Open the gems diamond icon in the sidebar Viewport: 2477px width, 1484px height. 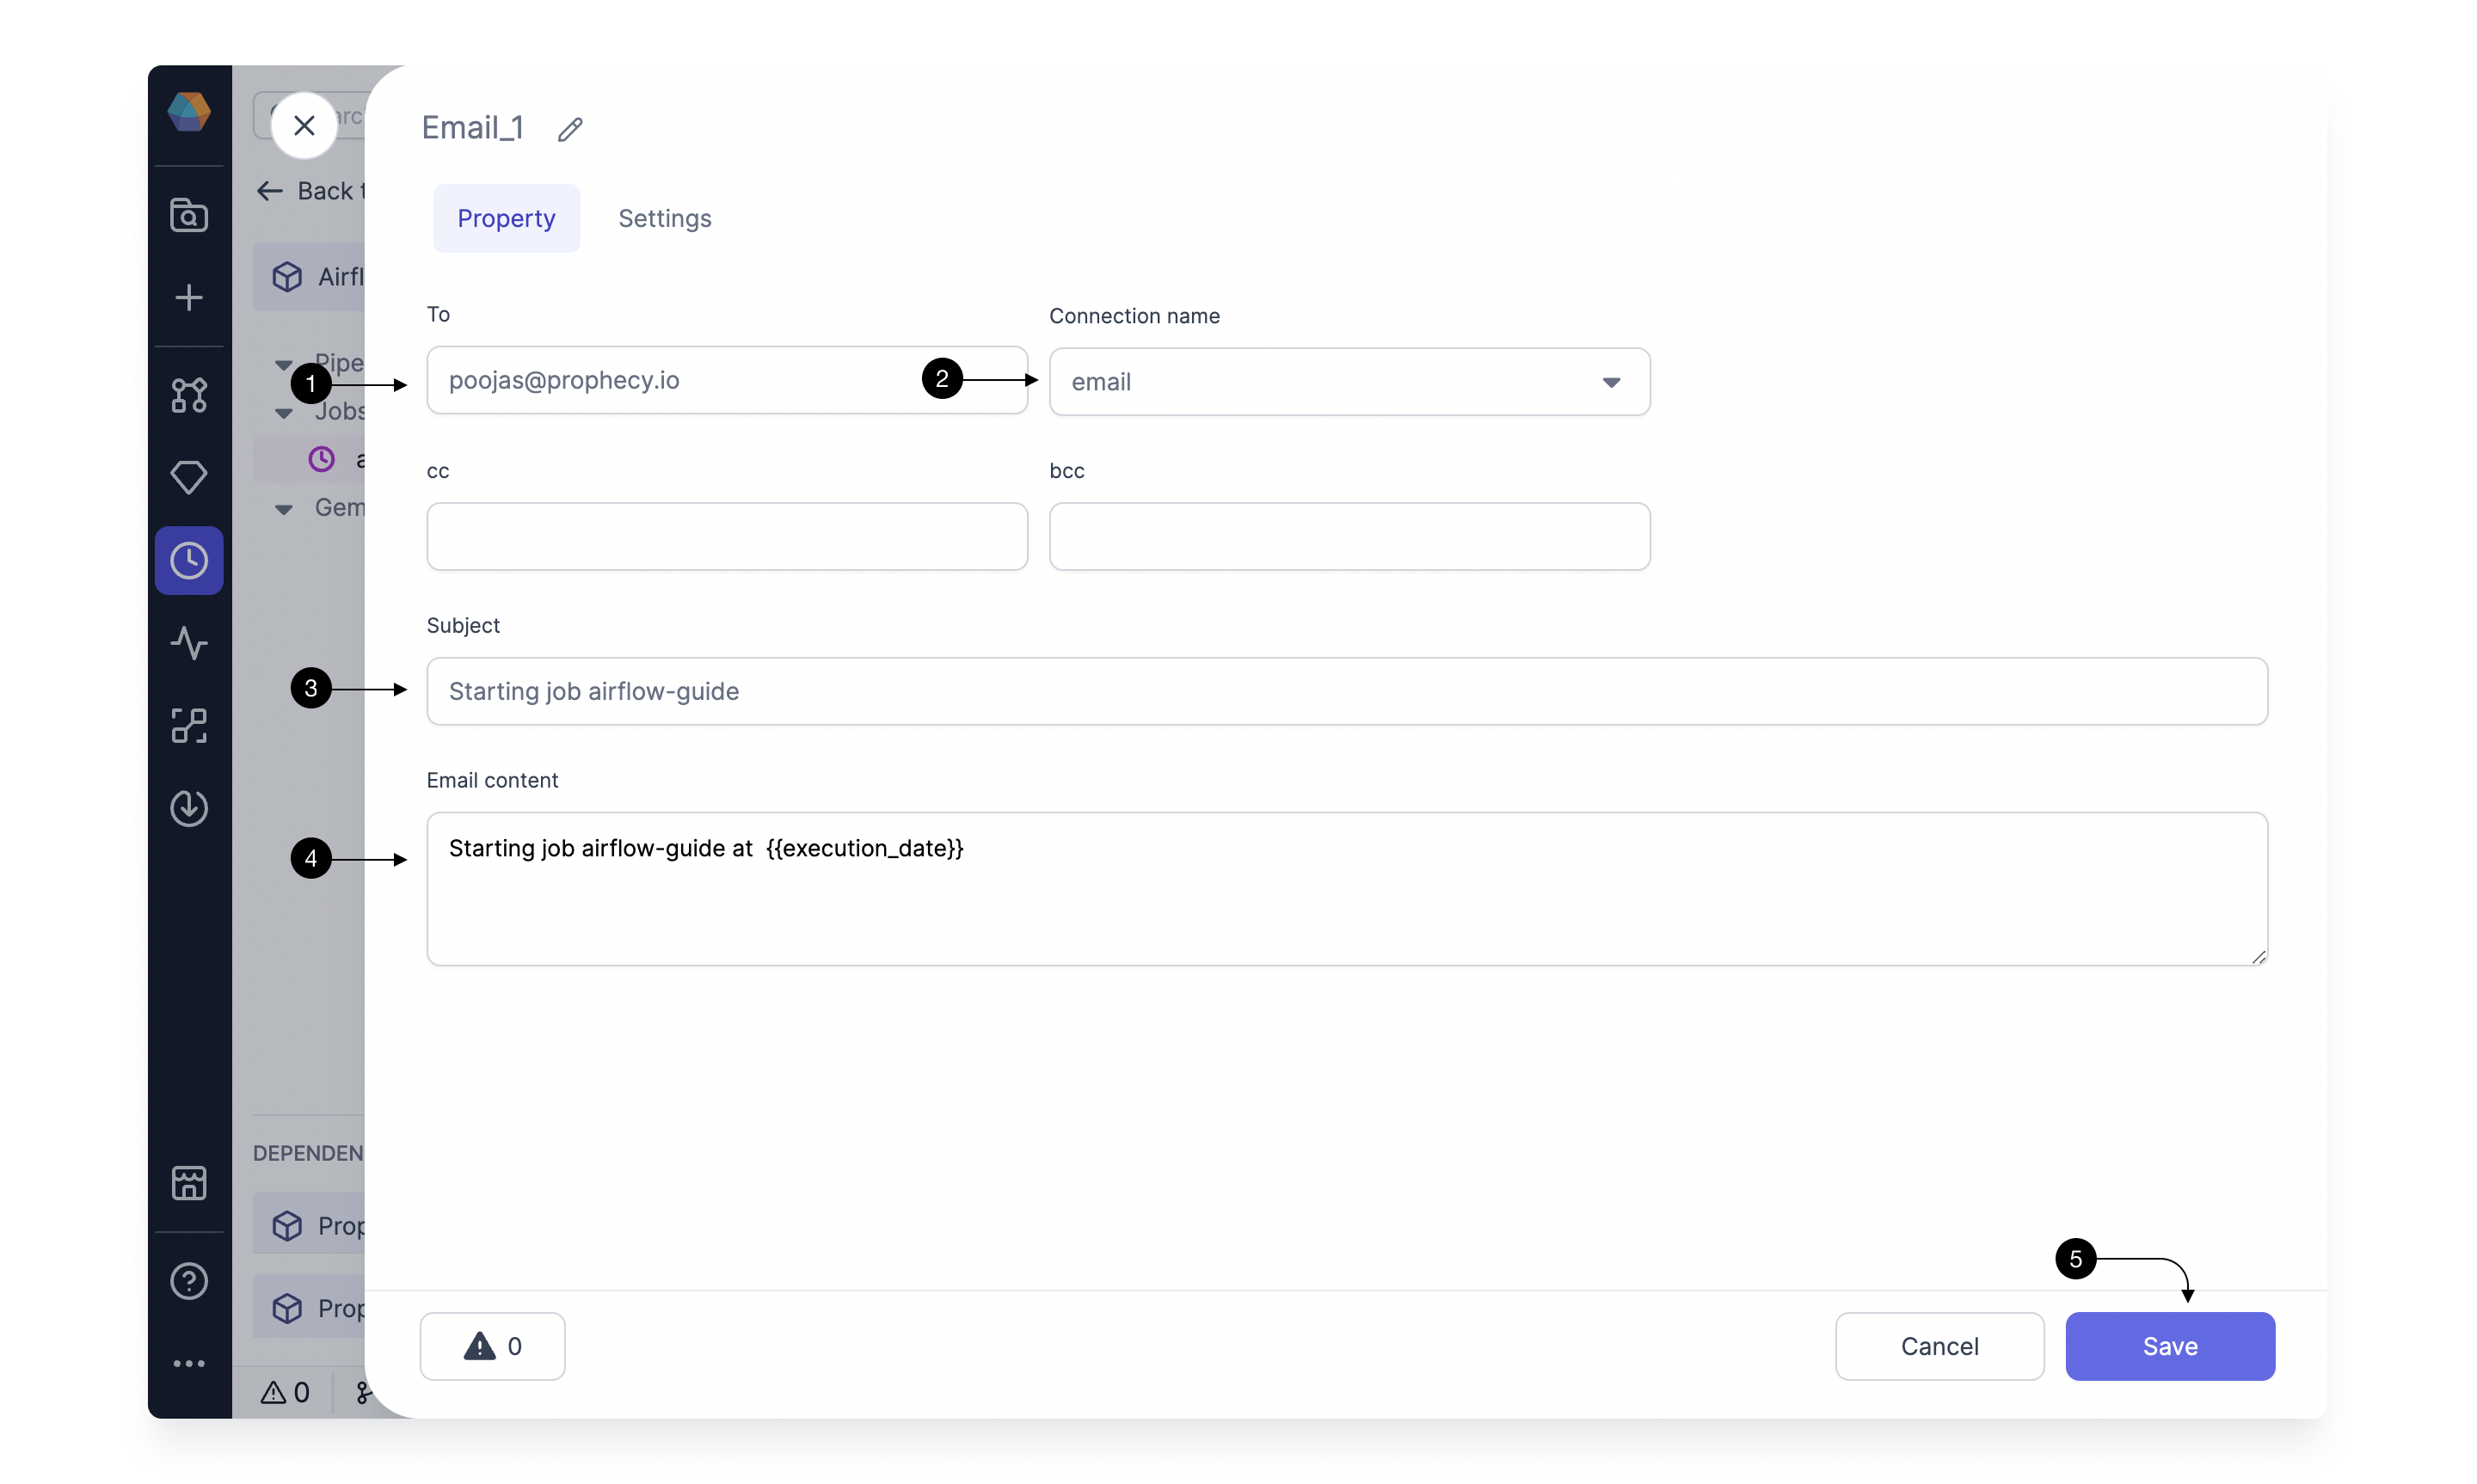click(x=189, y=477)
